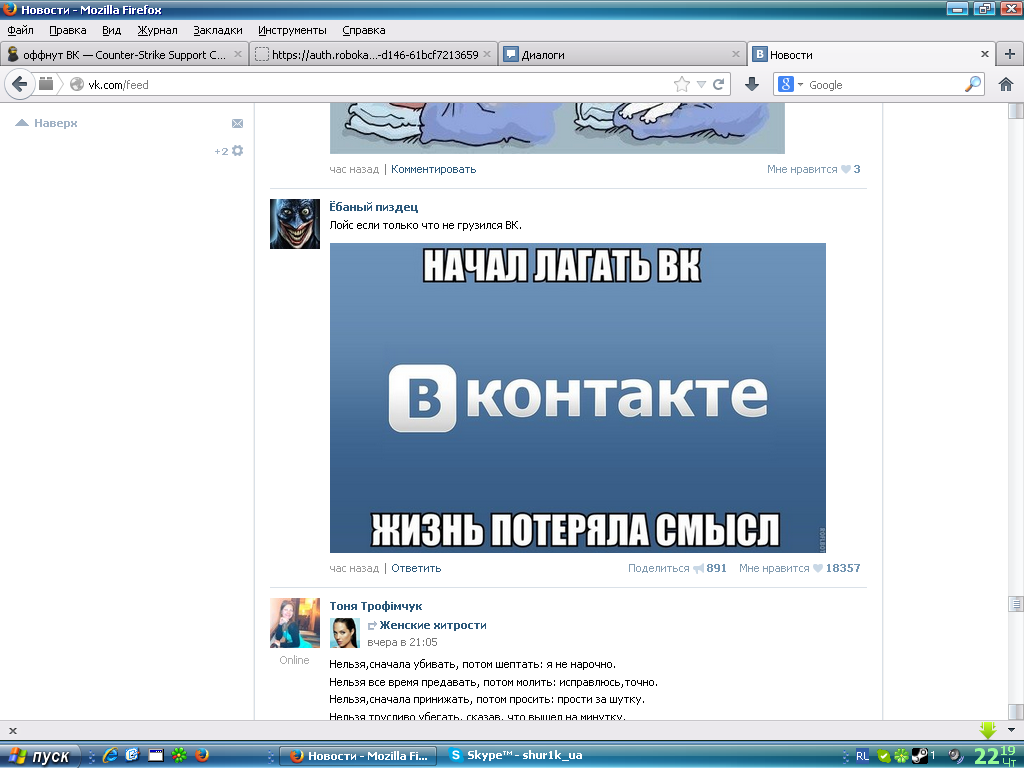Open the messages envelope icon
The width and height of the screenshot is (1024, 768).
tap(238, 123)
